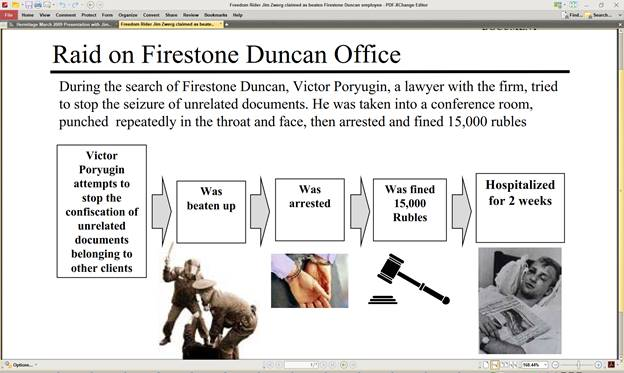Viewport: 624px width, 373px height.
Task: Close the Freedom Rider Jim Zwerg tab
Action: pos(220,24)
